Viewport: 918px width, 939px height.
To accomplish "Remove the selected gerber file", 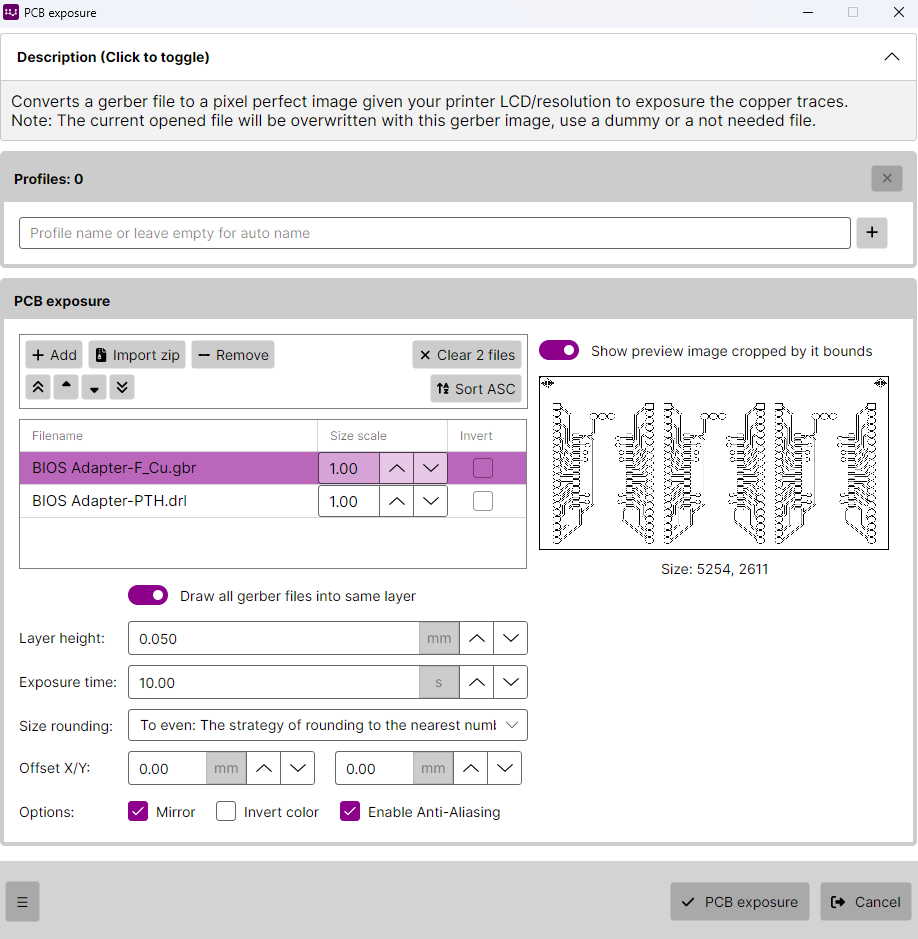I will pos(233,355).
